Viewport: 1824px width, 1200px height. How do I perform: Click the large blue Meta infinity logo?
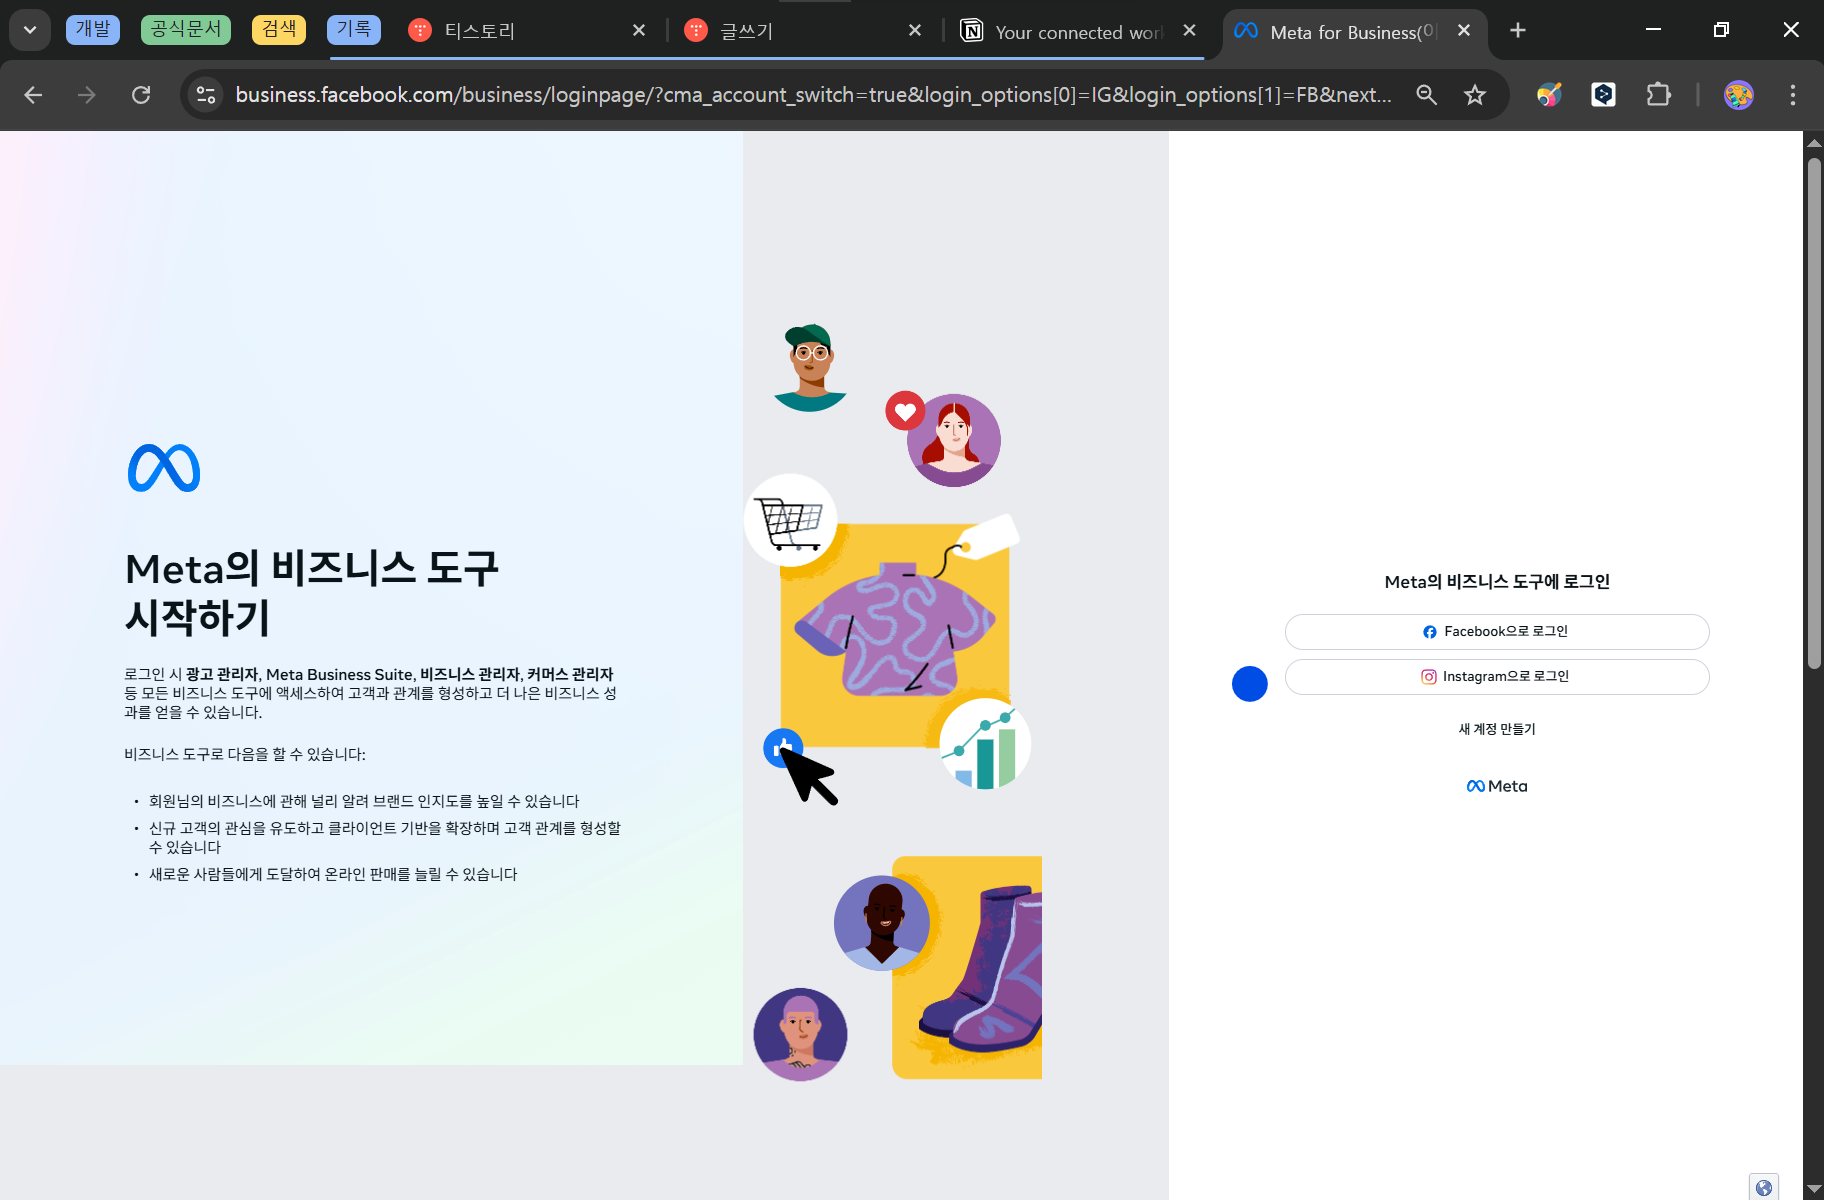point(164,468)
